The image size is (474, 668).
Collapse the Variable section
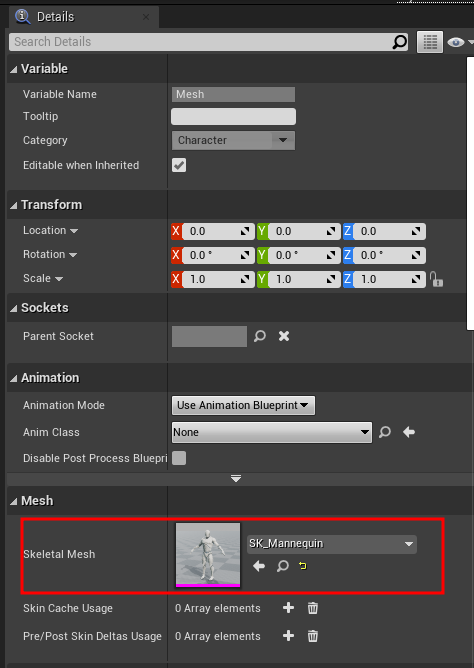[14, 69]
